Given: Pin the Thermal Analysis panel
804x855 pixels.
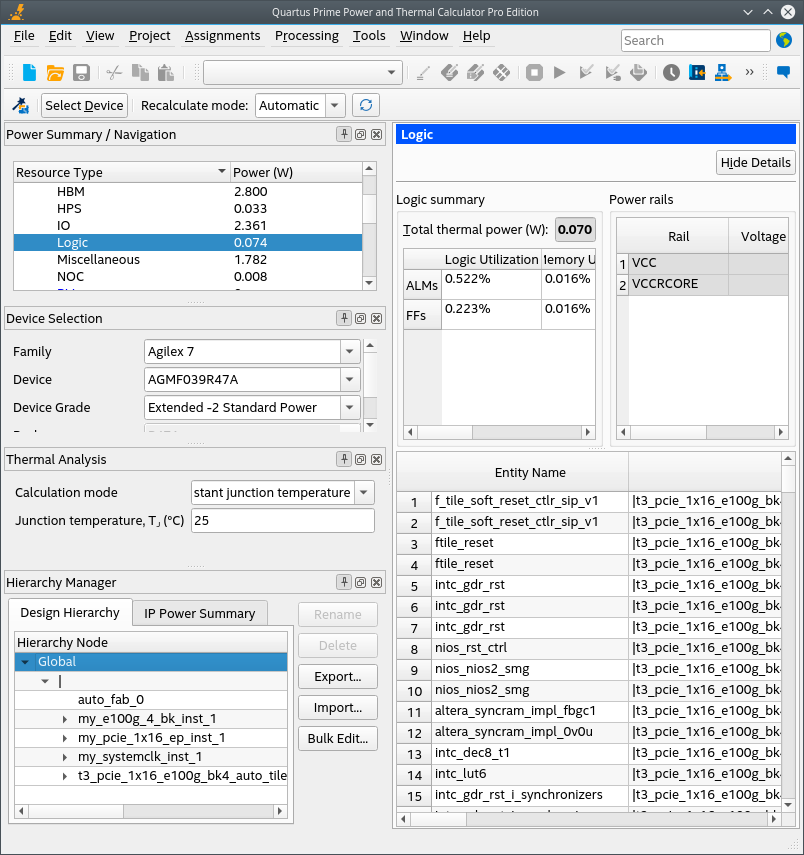Looking at the screenshot, I should 344,460.
